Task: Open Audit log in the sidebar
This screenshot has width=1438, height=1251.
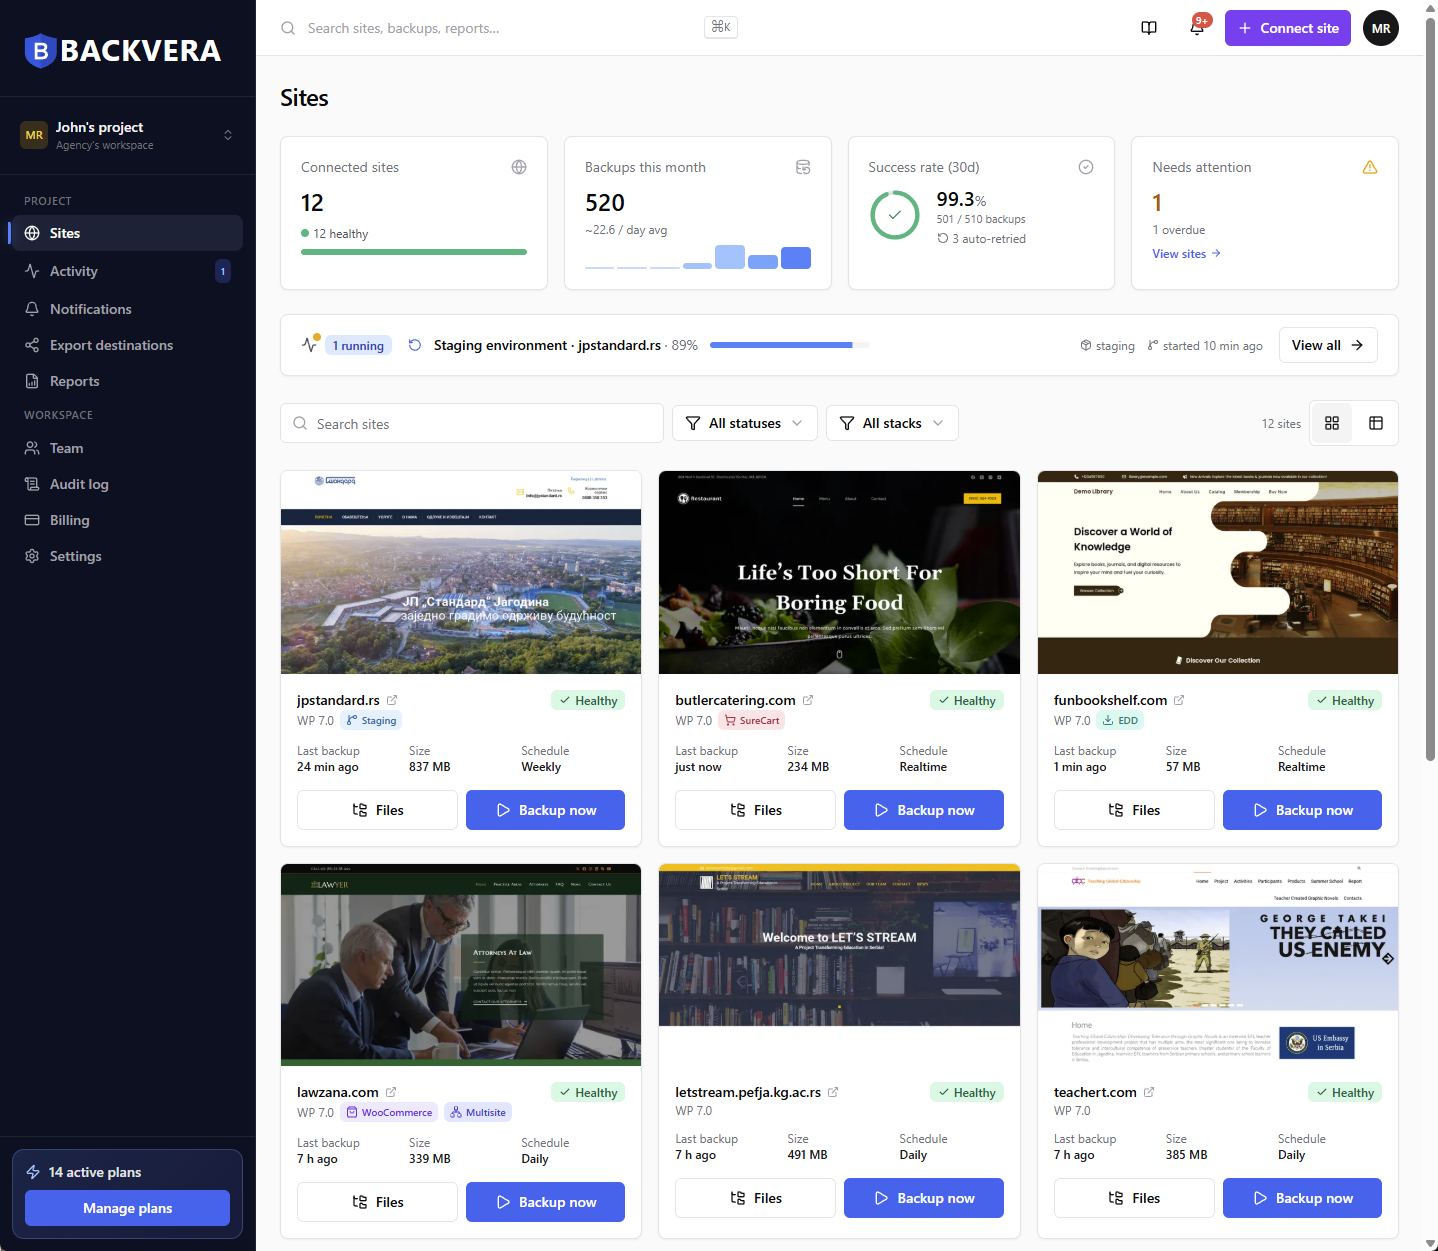Action: (x=126, y=484)
